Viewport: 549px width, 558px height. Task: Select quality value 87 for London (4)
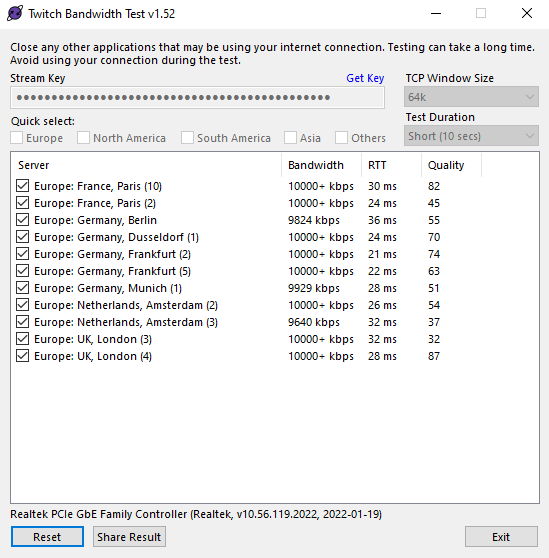(434, 356)
